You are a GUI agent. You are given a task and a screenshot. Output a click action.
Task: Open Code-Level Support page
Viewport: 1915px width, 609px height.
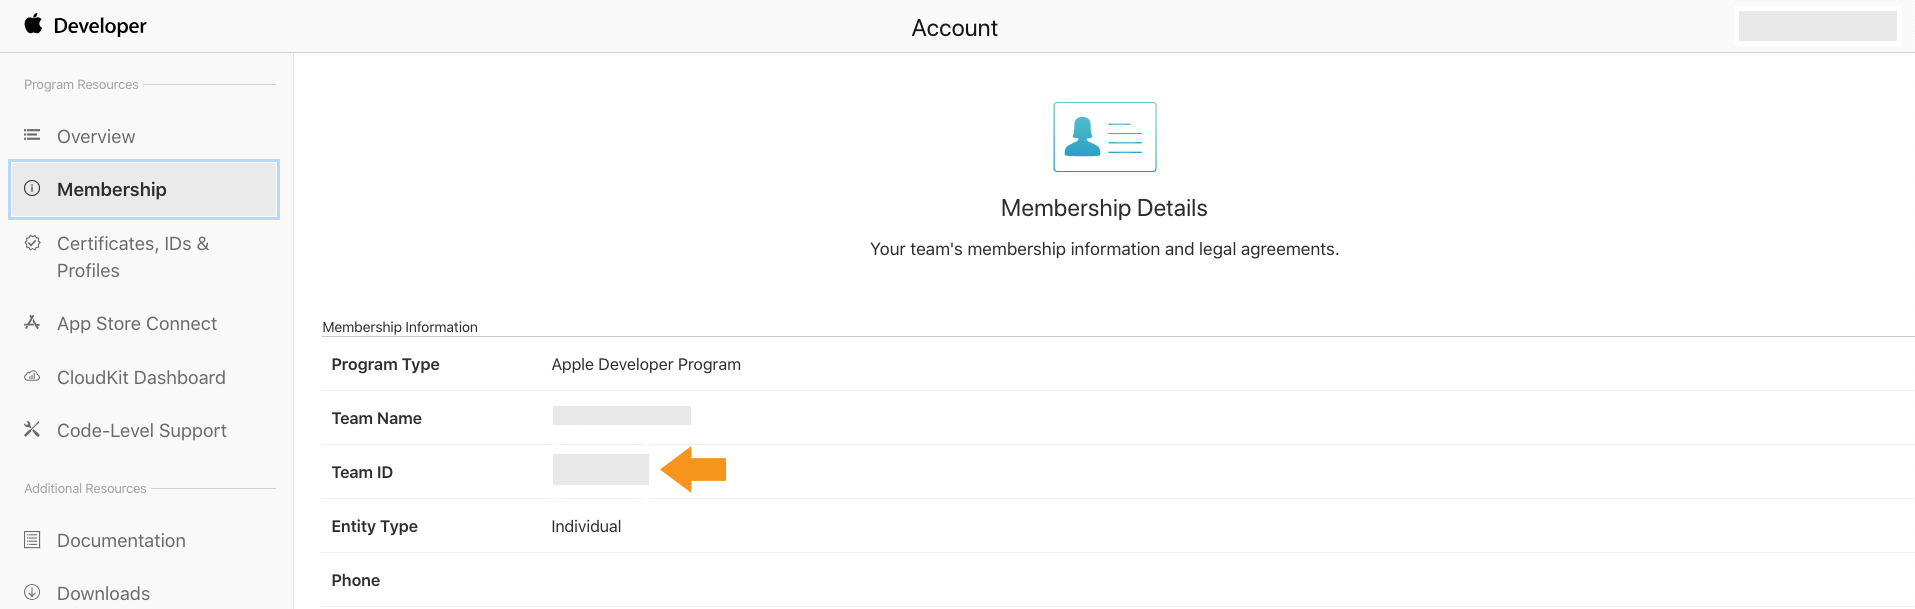coord(142,431)
